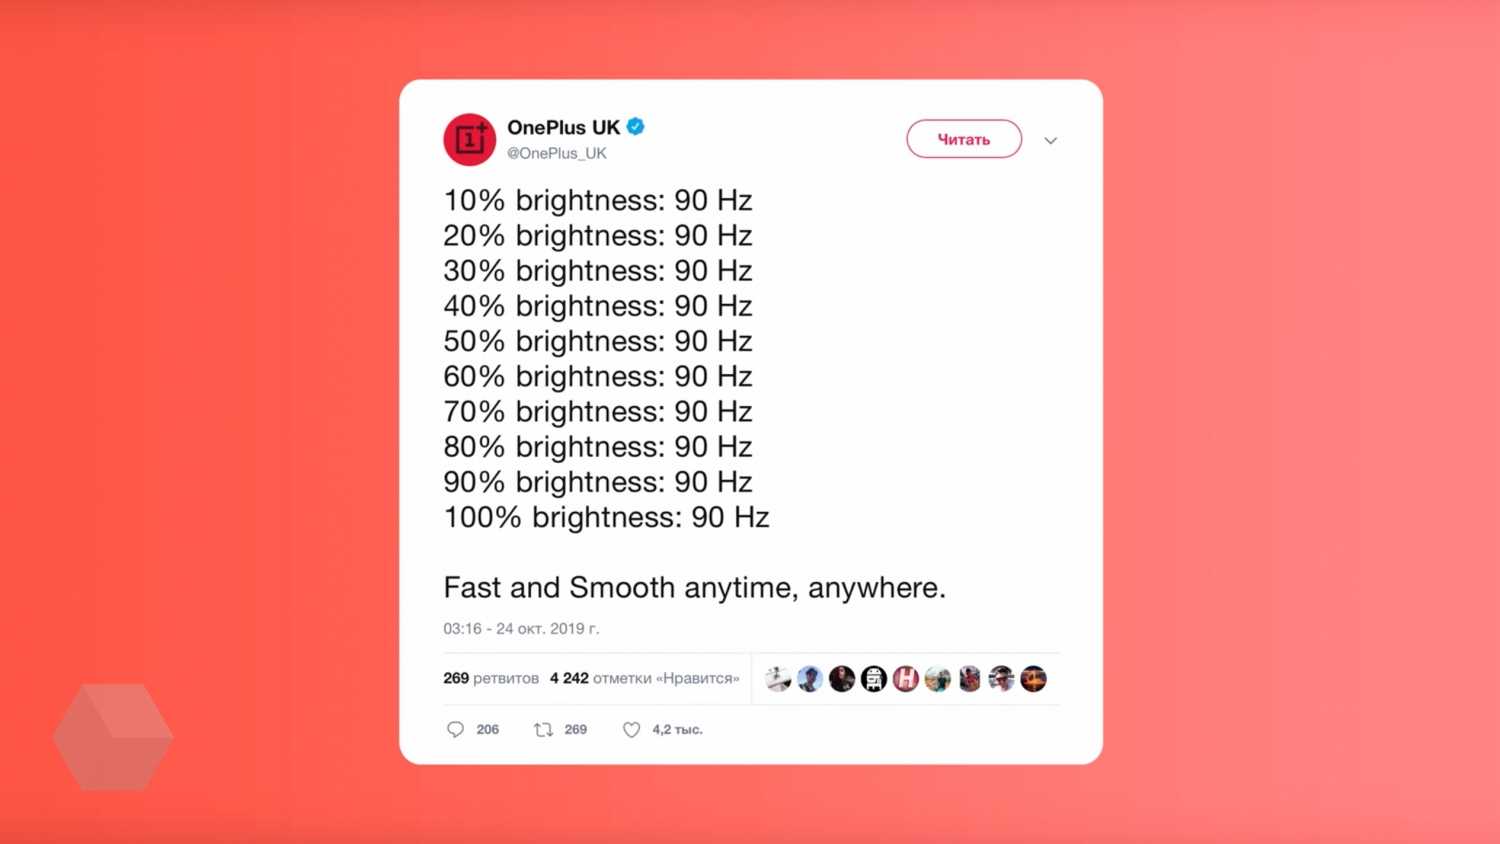Click the OnePlus red logo avatar

pyautogui.click(x=469, y=140)
